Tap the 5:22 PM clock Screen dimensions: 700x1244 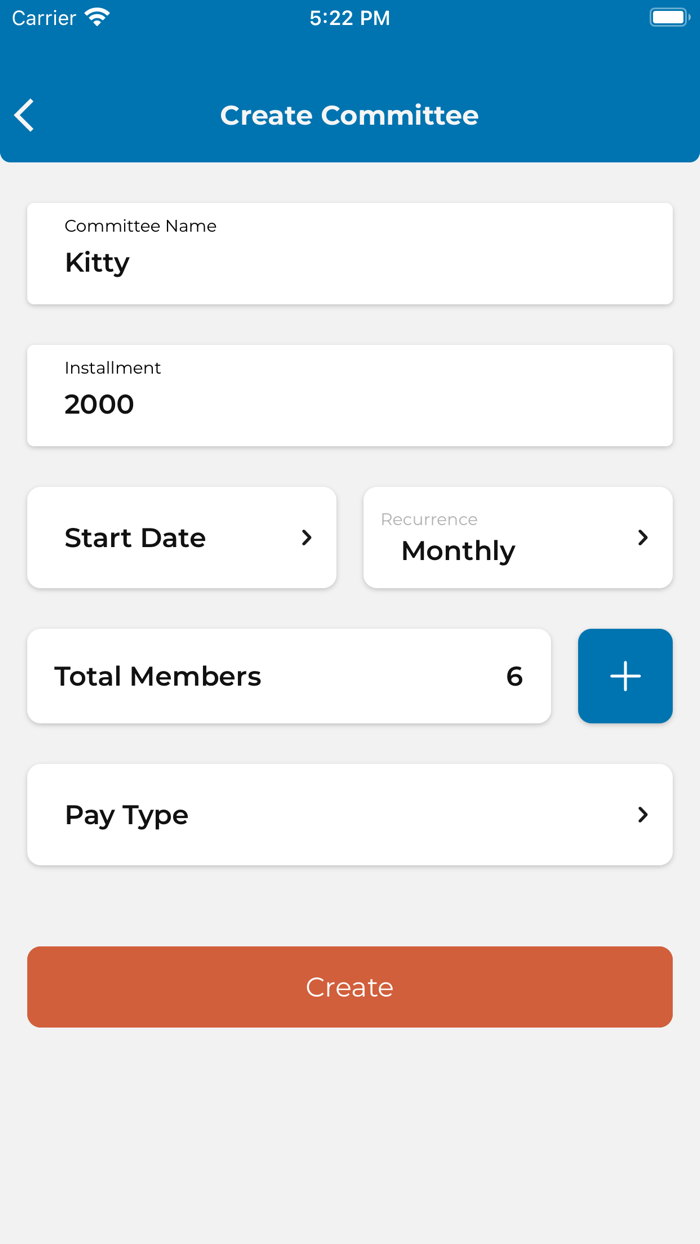(x=349, y=18)
